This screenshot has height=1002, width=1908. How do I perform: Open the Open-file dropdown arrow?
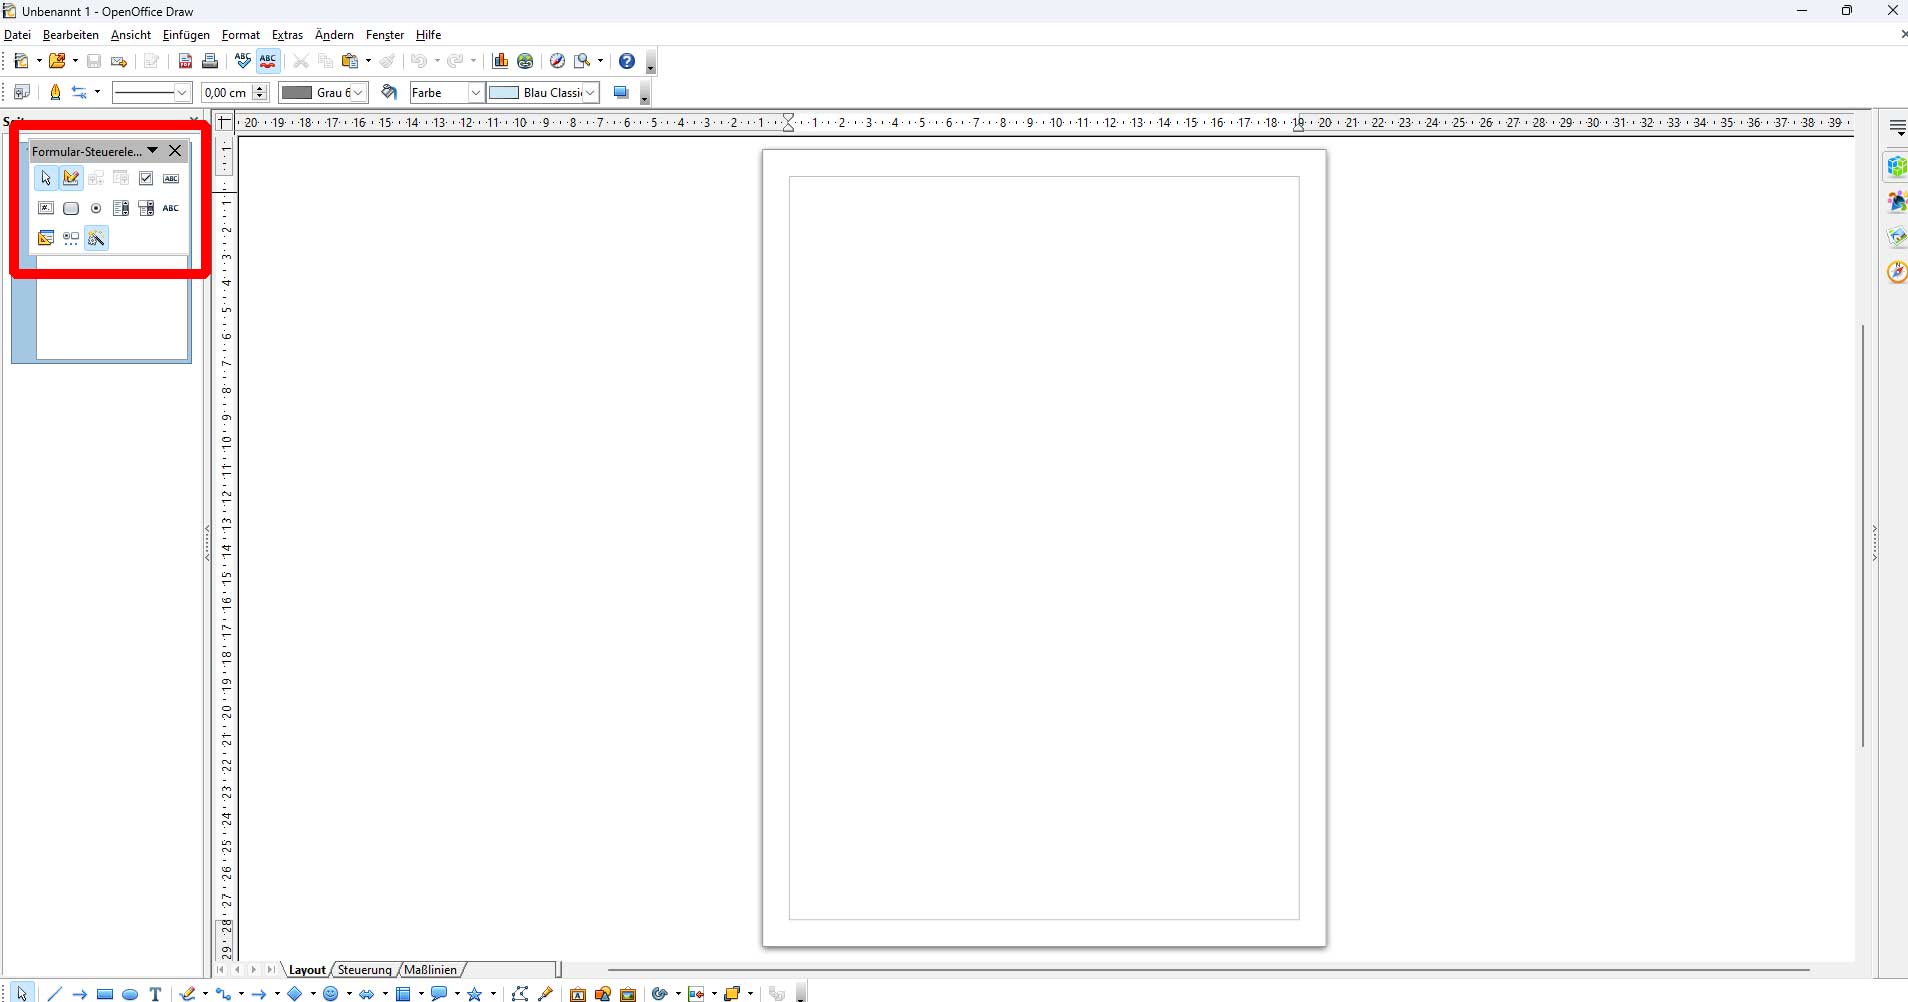[x=75, y=61]
